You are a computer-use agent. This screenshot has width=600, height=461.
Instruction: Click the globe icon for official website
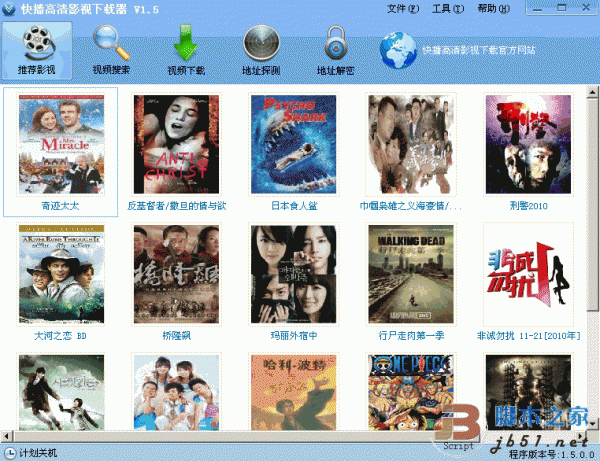(x=398, y=50)
